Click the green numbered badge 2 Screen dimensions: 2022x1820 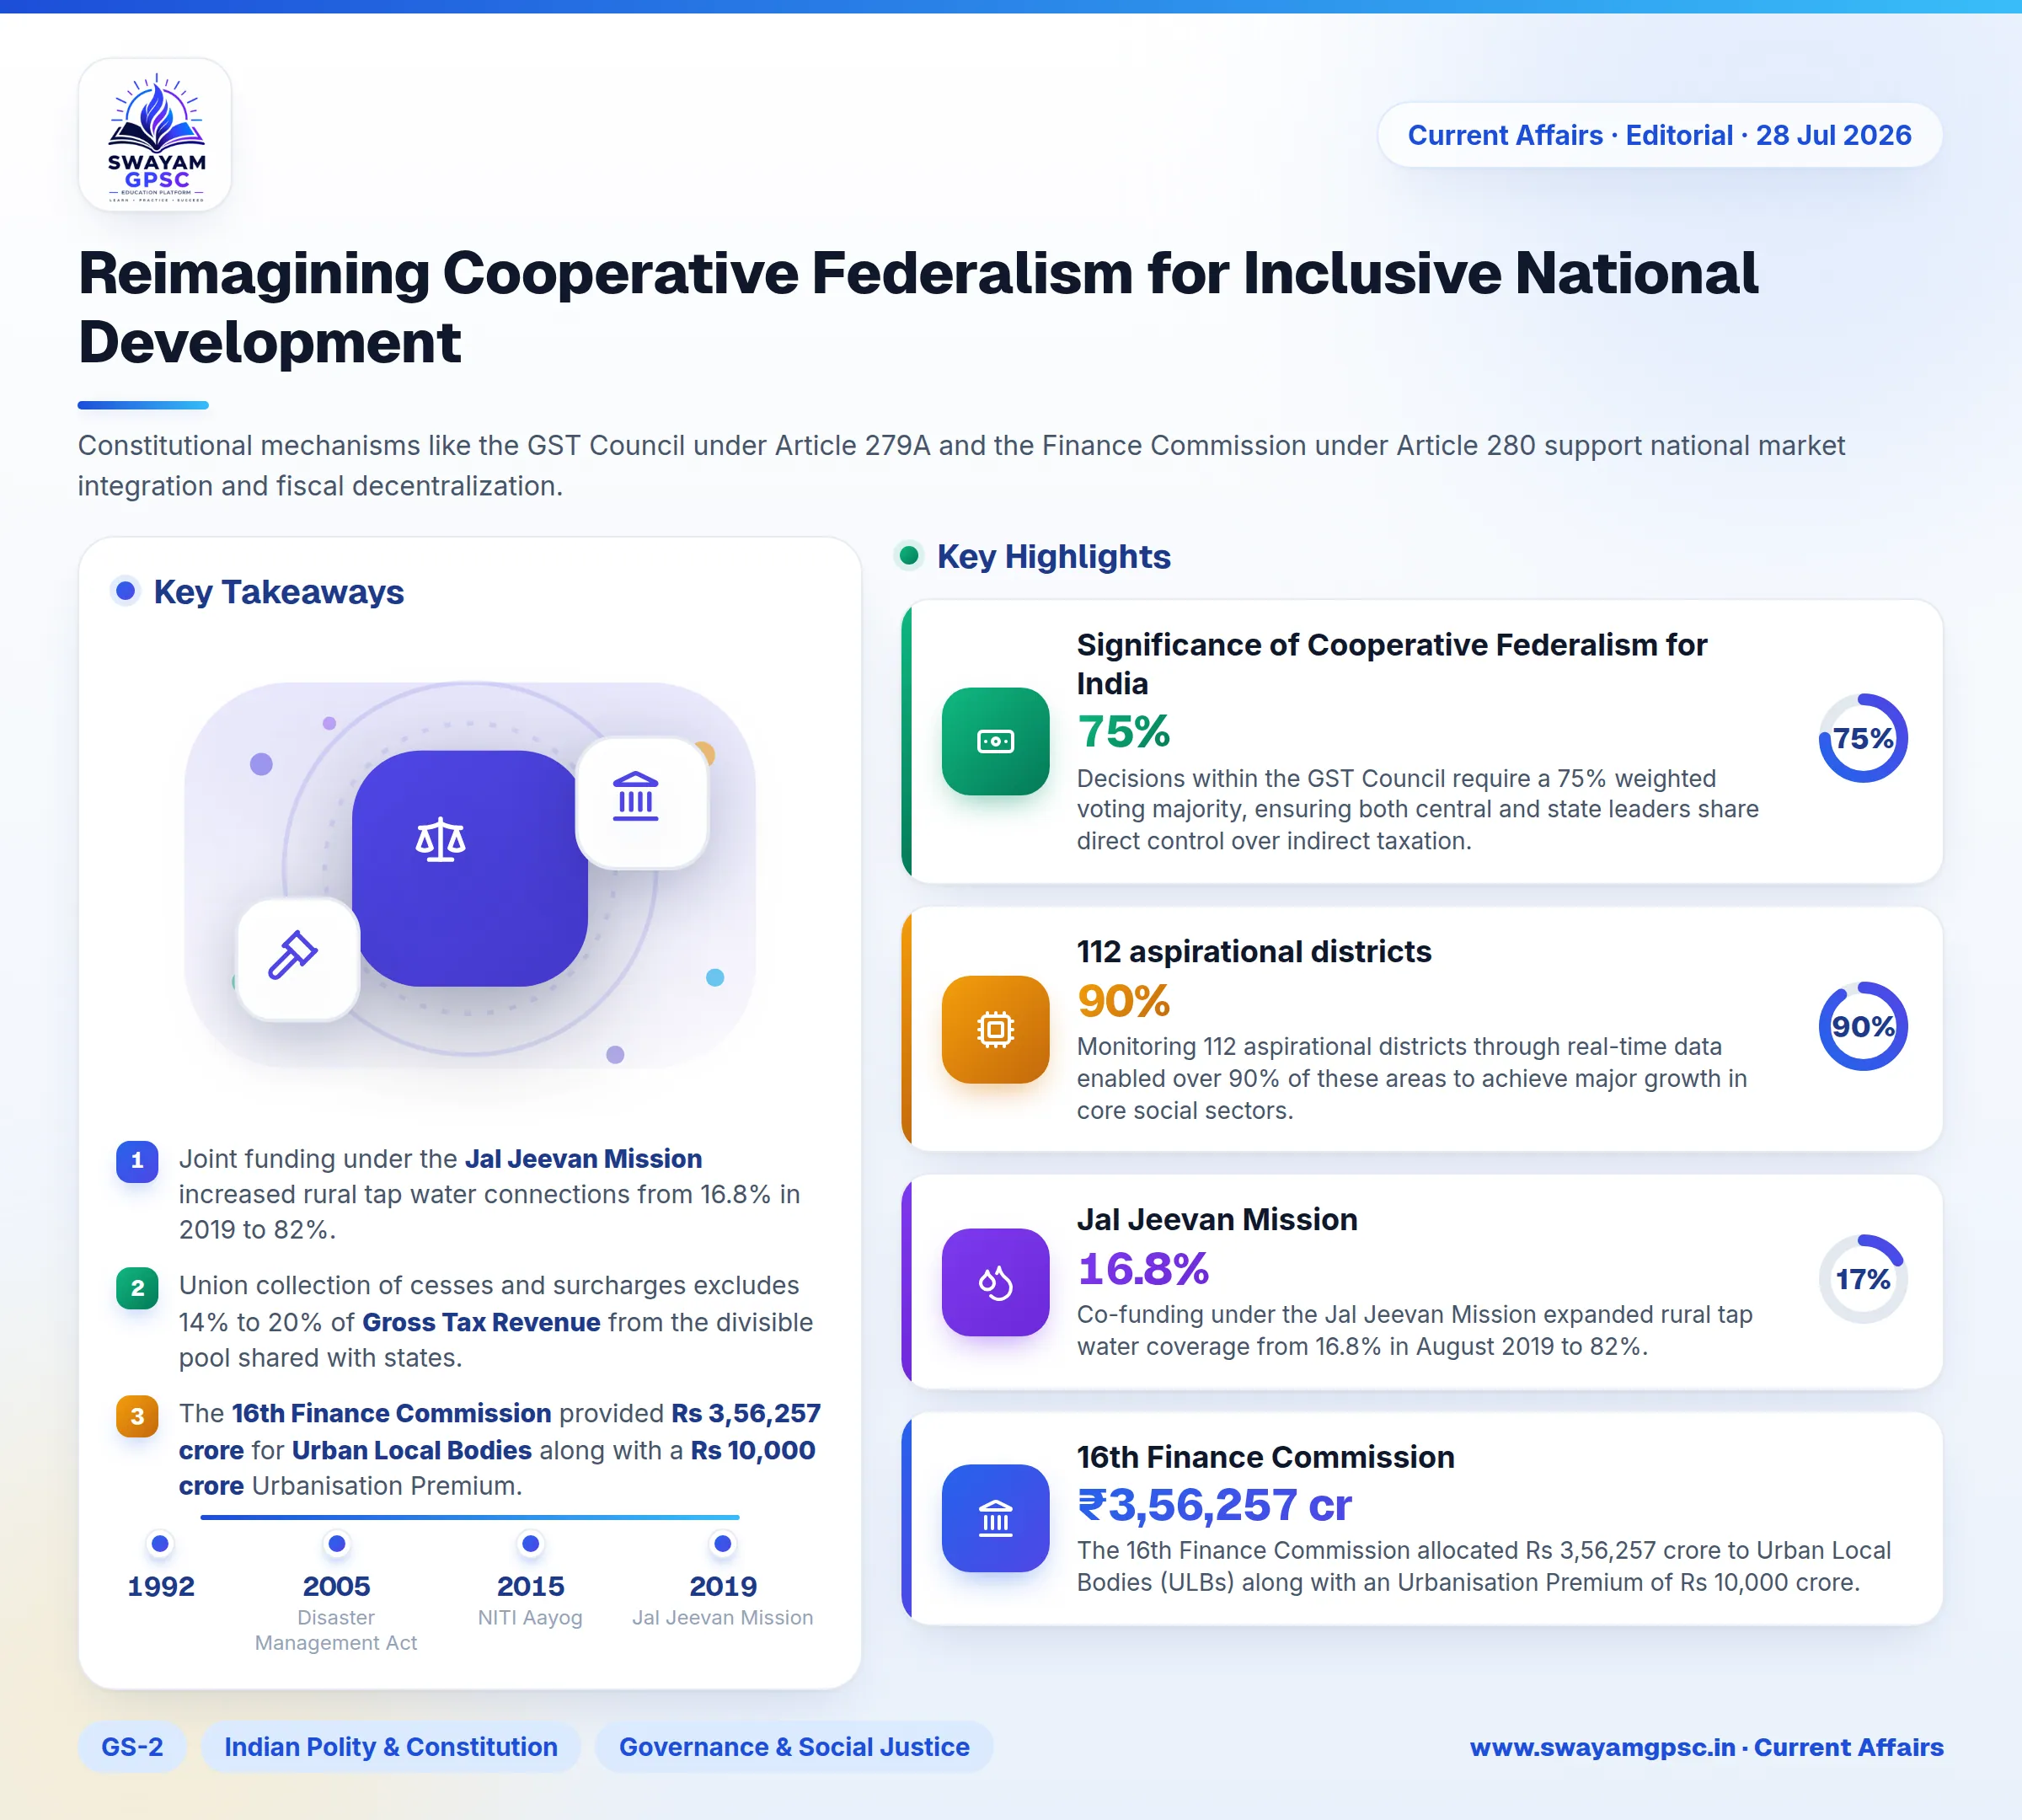coord(137,1288)
